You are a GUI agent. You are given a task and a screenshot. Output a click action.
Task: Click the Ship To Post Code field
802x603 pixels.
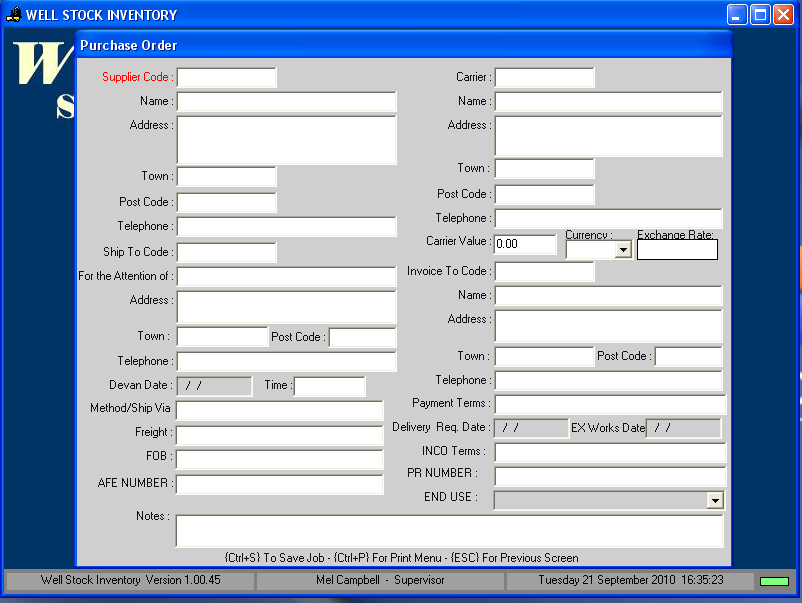pos(363,338)
